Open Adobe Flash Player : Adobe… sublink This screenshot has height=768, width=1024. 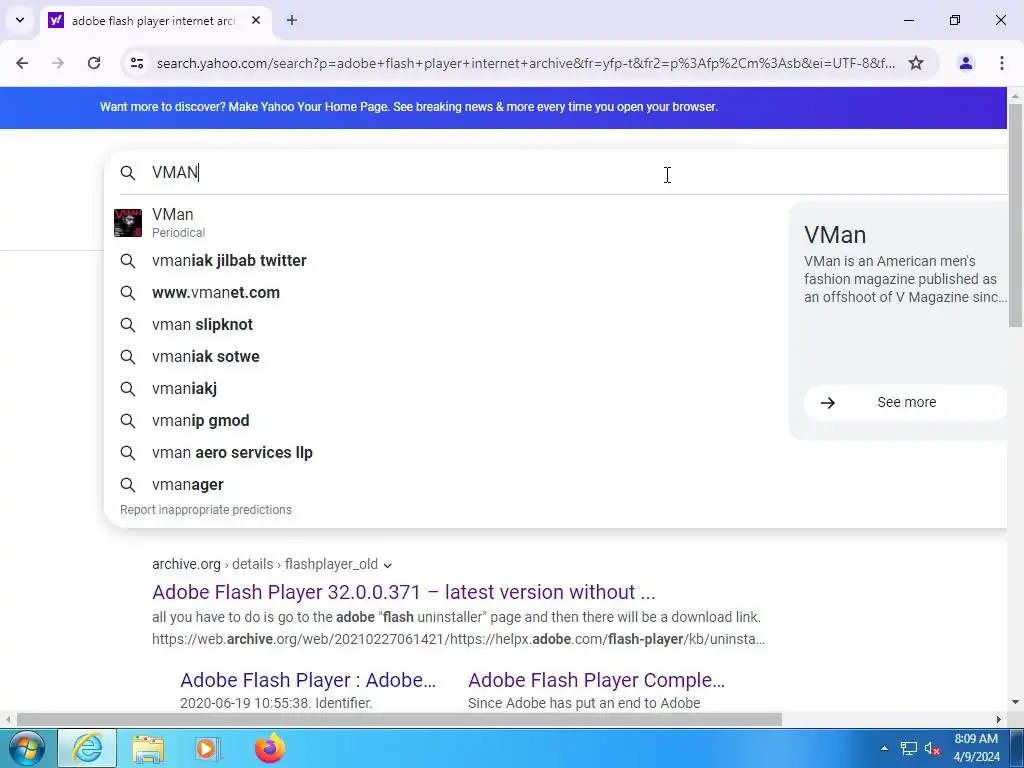pyautogui.click(x=308, y=680)
